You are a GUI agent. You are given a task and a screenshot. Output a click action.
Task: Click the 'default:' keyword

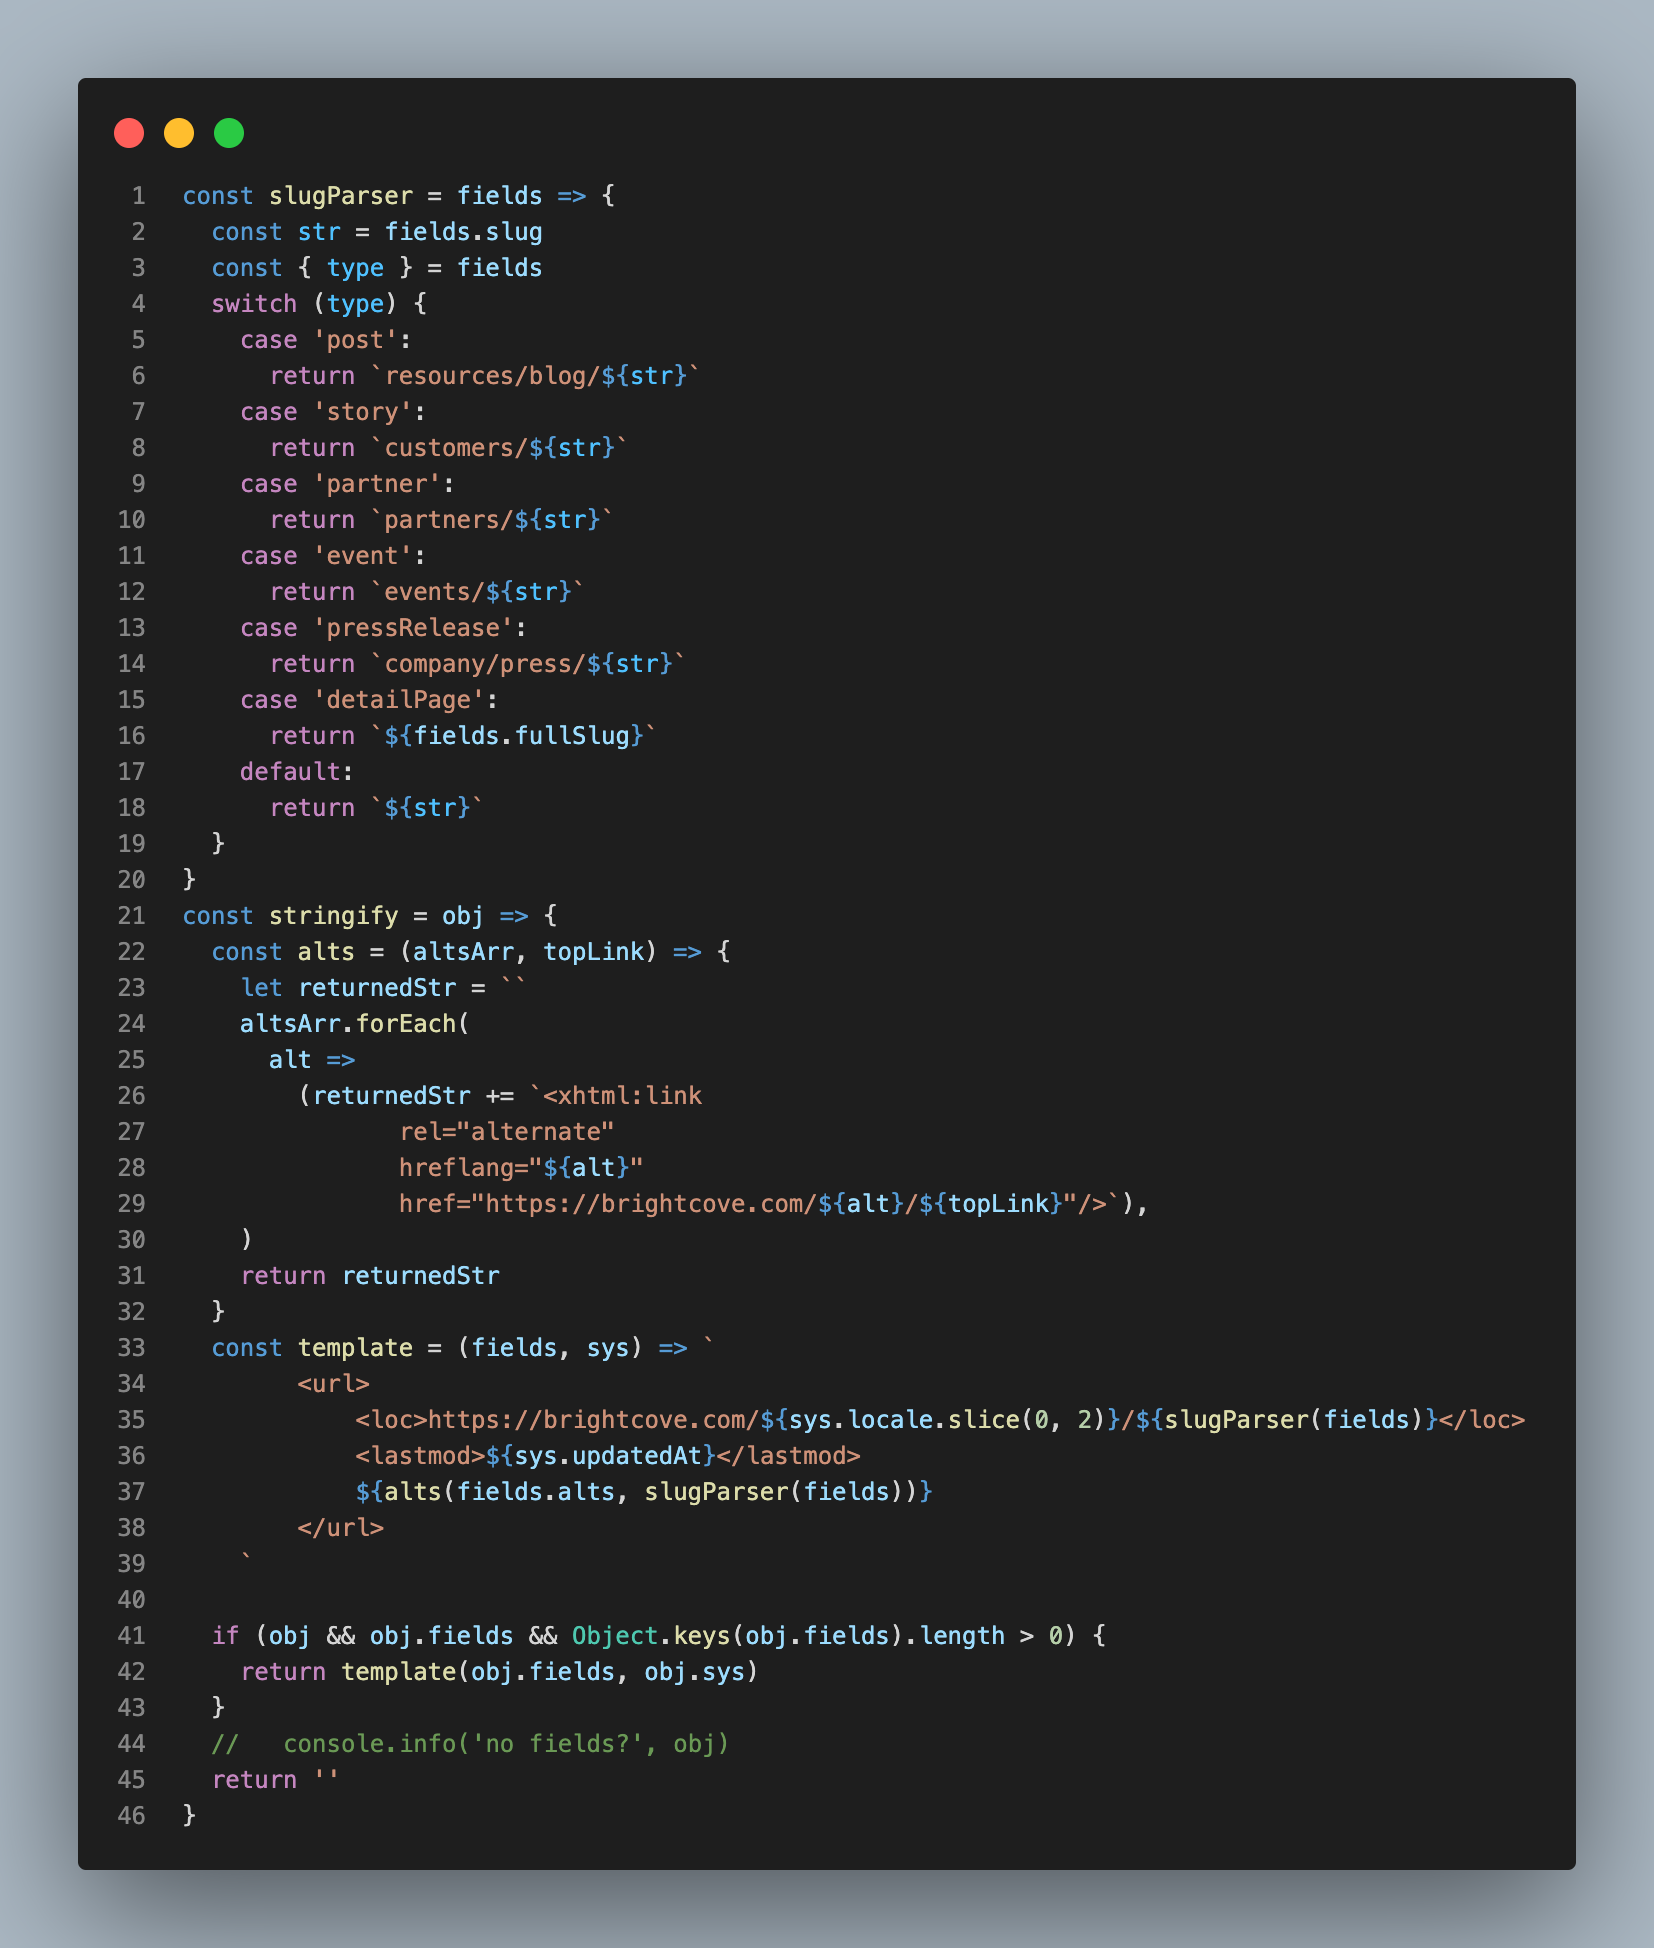(297, 772)
